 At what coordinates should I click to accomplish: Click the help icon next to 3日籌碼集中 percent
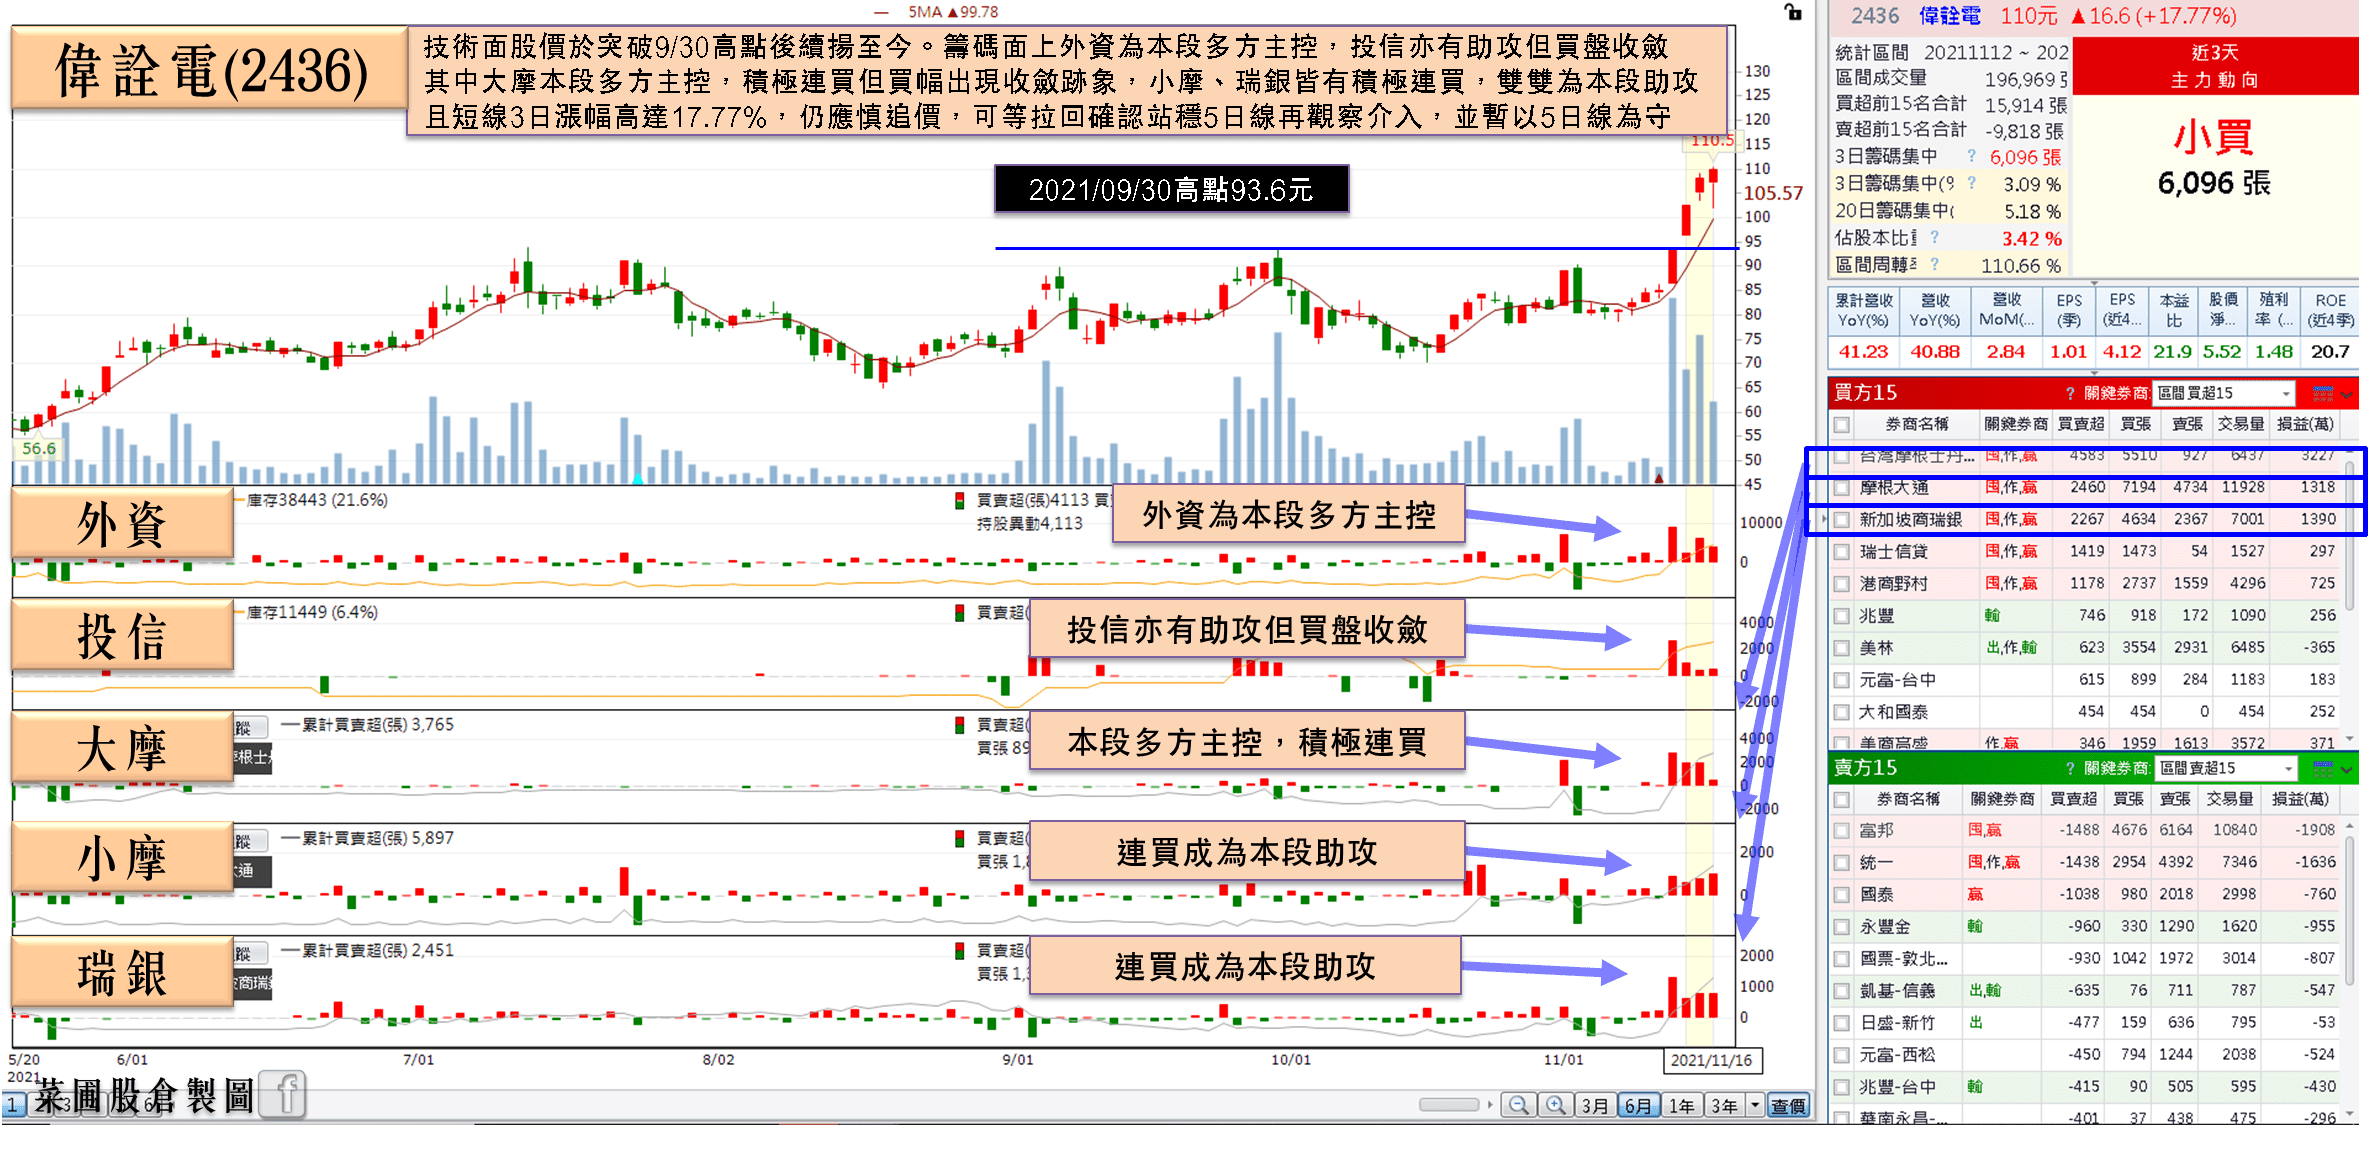1971,183
